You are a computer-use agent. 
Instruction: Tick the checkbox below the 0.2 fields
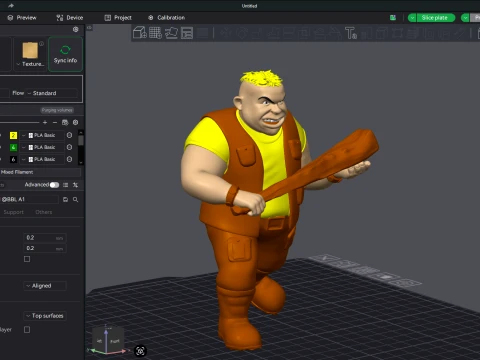coord(27,259)
